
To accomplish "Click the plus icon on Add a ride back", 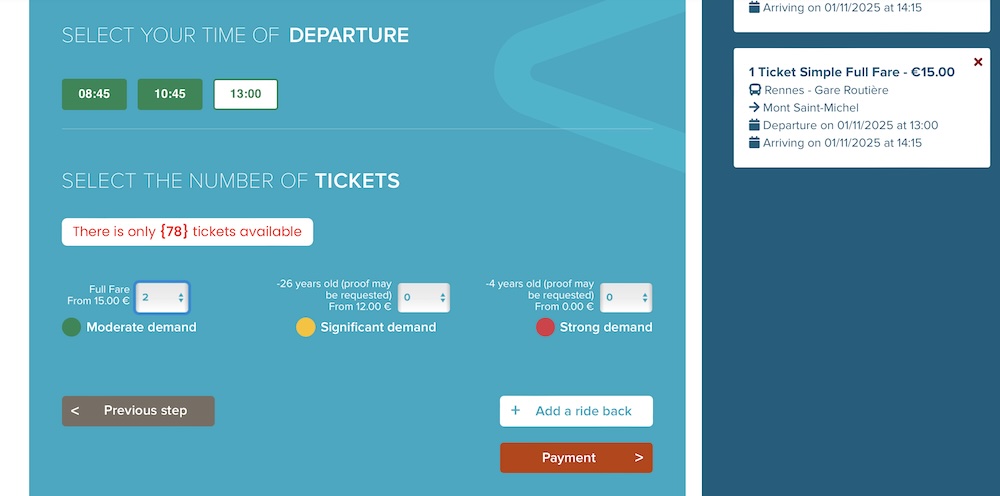I will pos(516,411).
